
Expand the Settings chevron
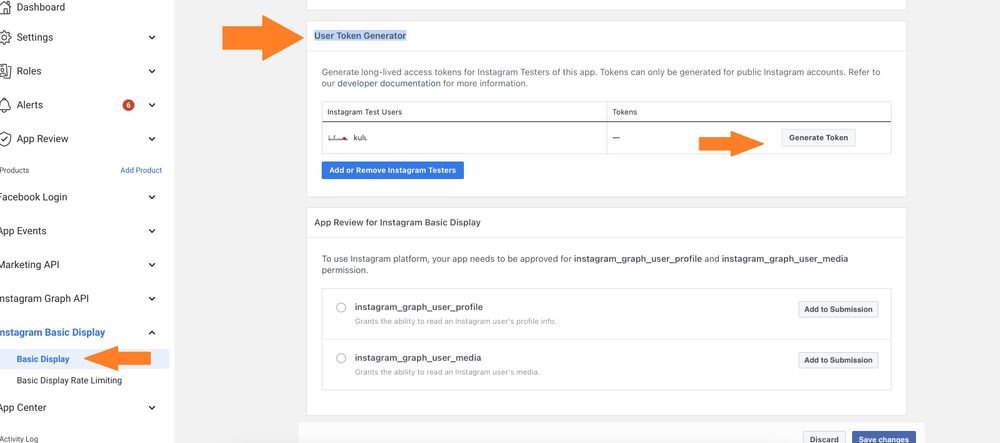152,38
